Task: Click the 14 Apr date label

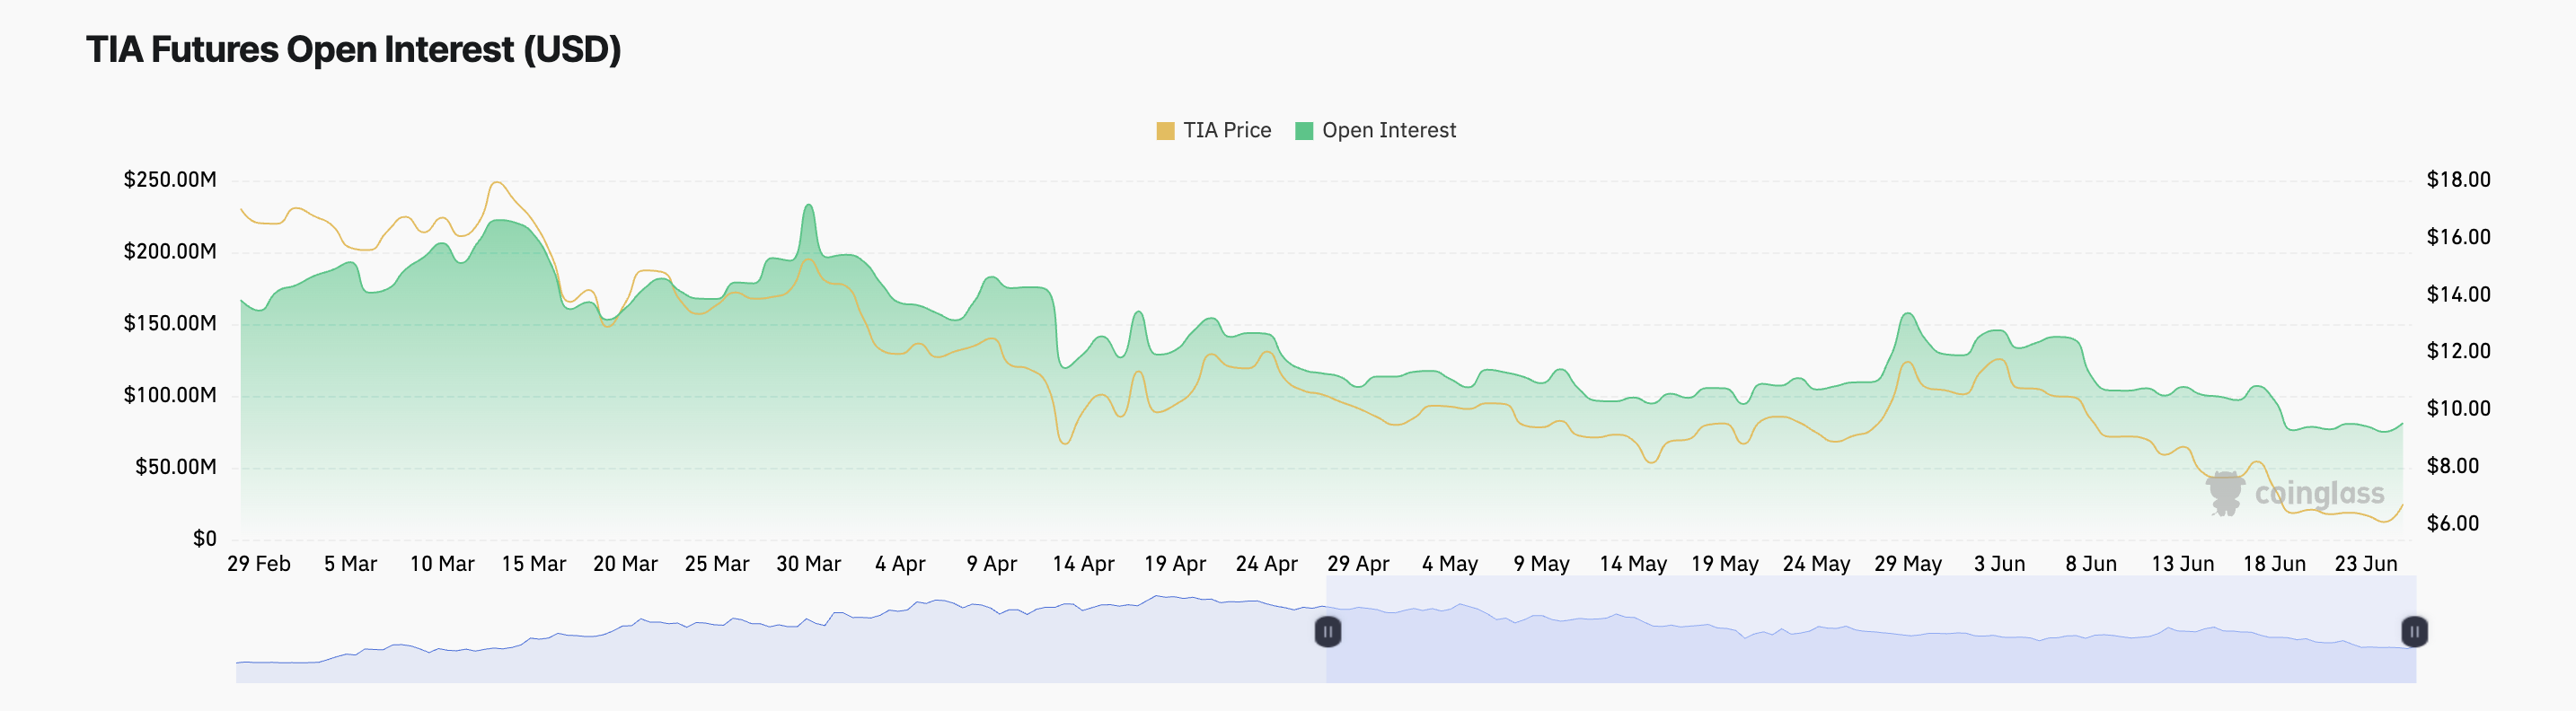Action: tap(1083, 564)
